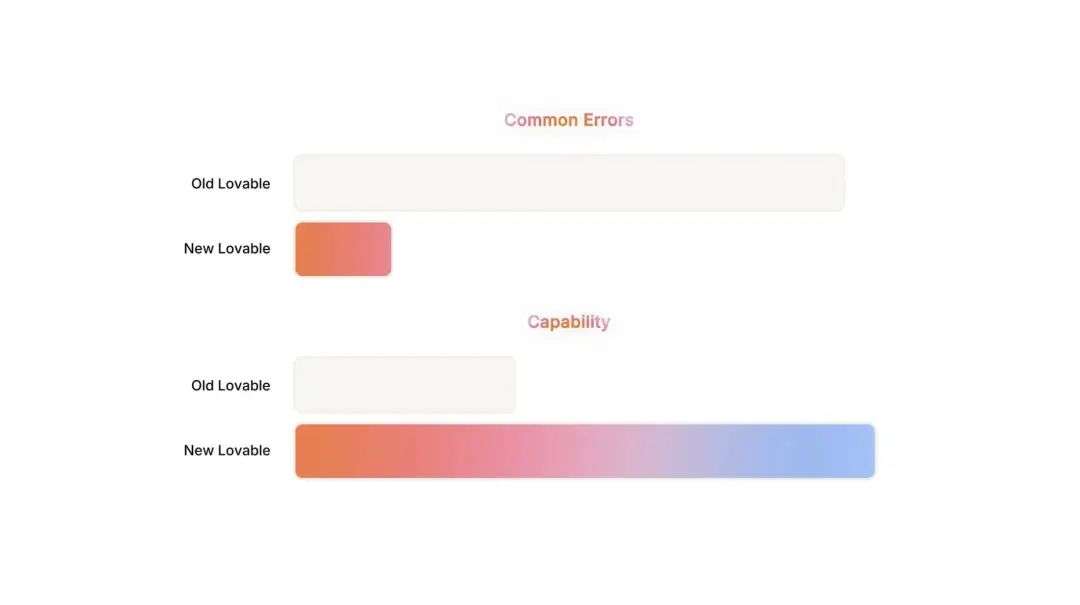Click the Common Errors heading
The width and height of the screenshot is (1080, 605).
click(568, 120)
